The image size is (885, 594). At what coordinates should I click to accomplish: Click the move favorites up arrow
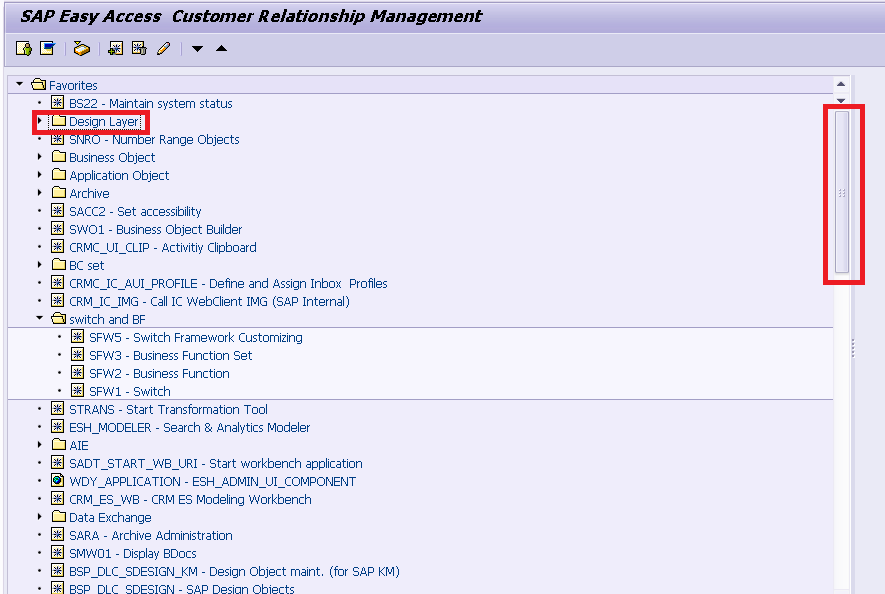(x=222, y=49)
